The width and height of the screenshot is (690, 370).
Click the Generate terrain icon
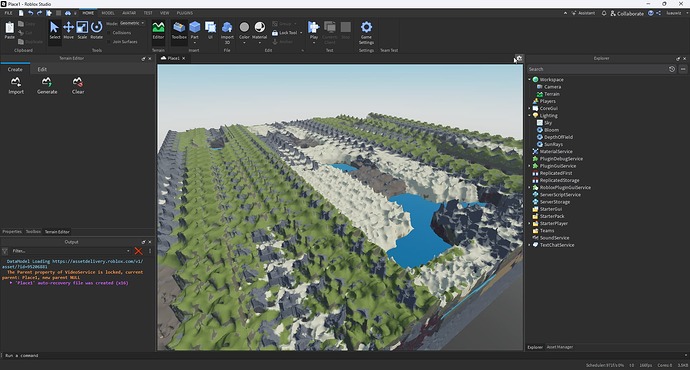coord(47,85)
